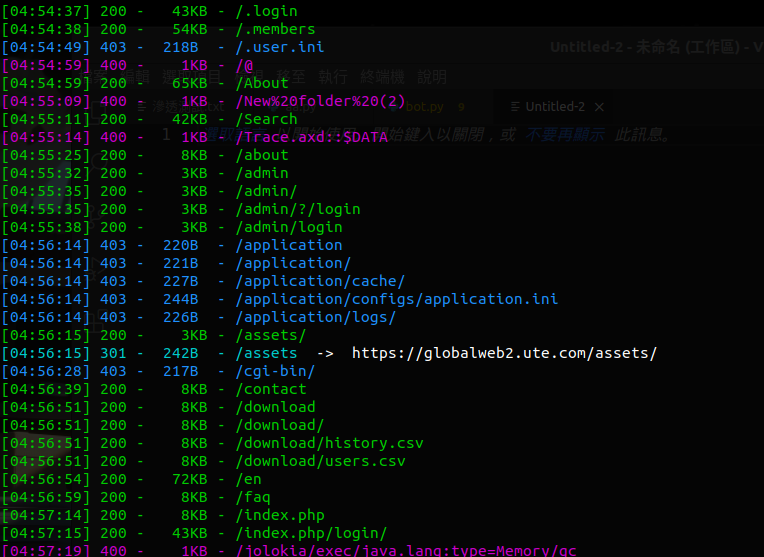Click the /admin/ path with trailing slash
The image size is (764, 557).
point(266,192)
